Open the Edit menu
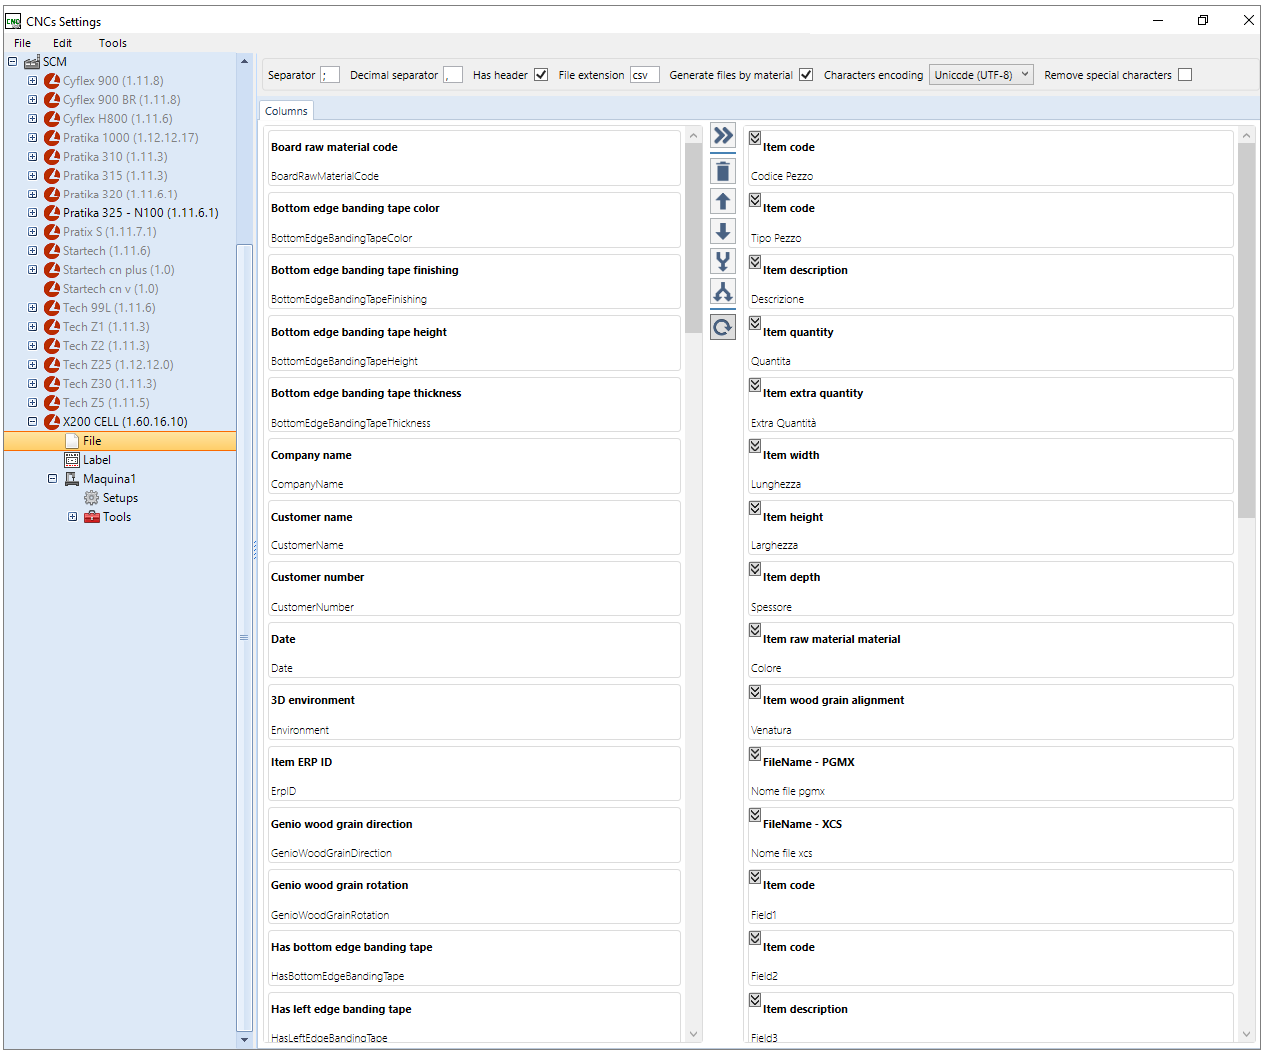1267x1058 pixels. click(62, 43)
